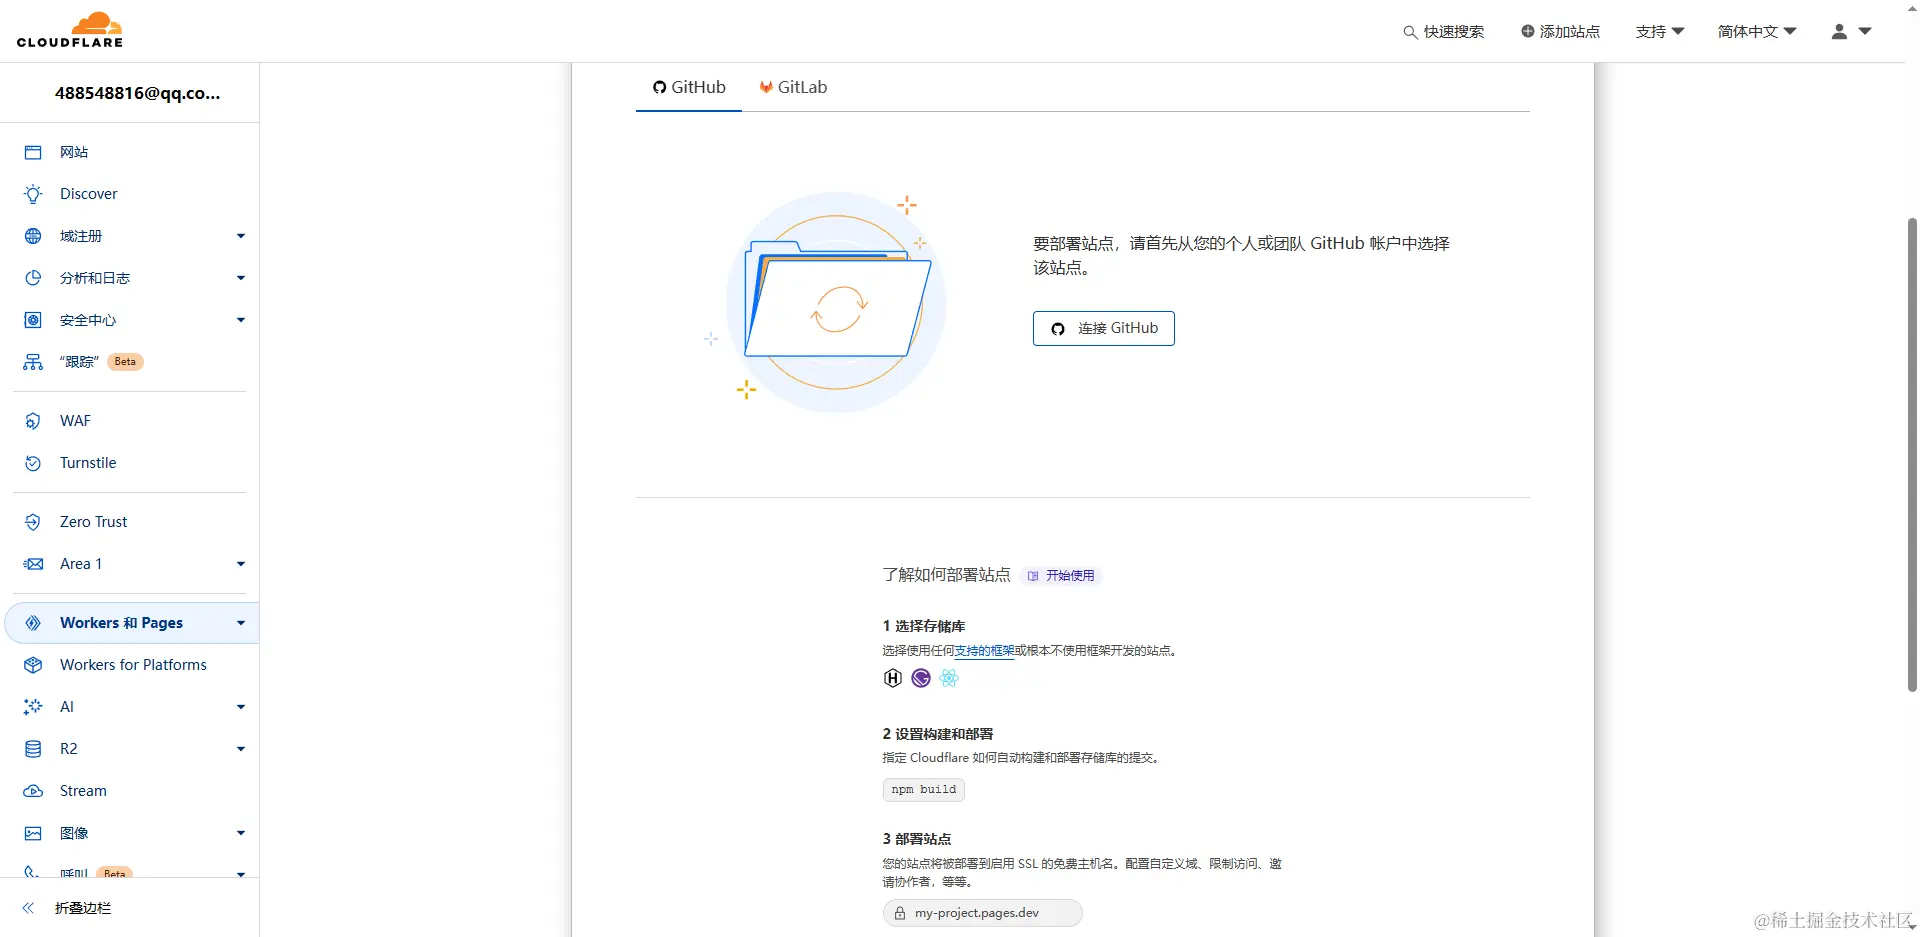This screenshot has width=1920, height=937.
Task: Open the account dropdown arrow
Action: (x=1865, y=31)
